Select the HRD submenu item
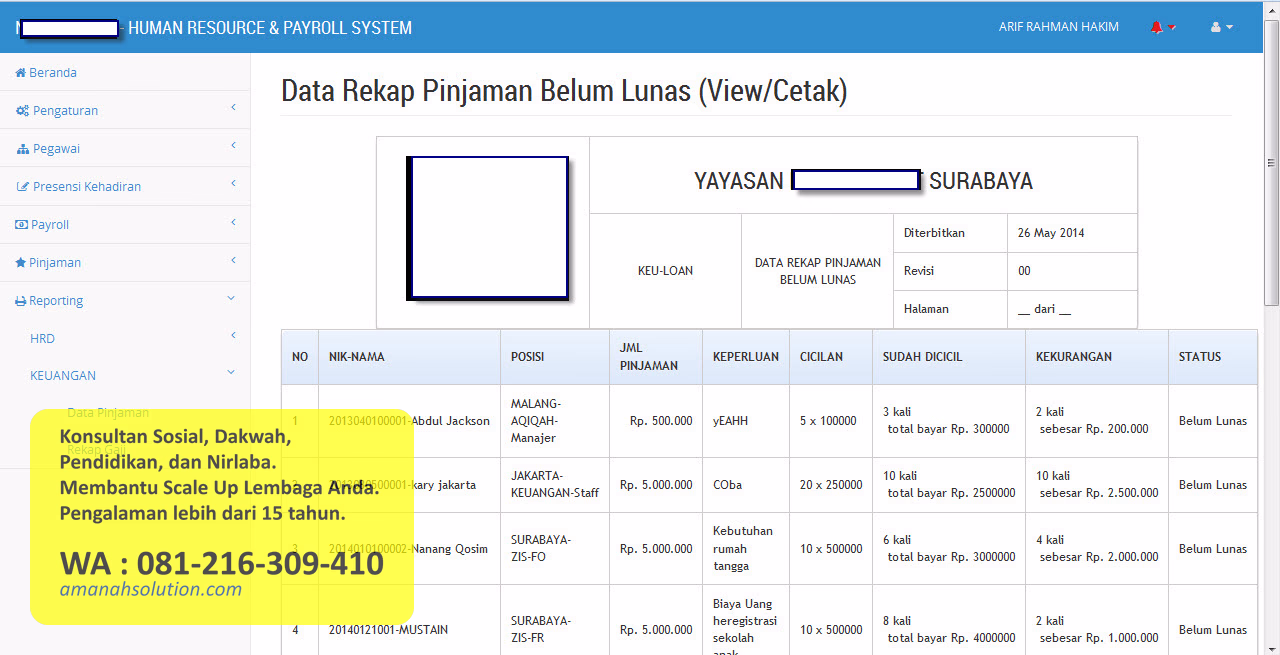The width and height of the screenshot is (1280, 655). click(42, 339)
